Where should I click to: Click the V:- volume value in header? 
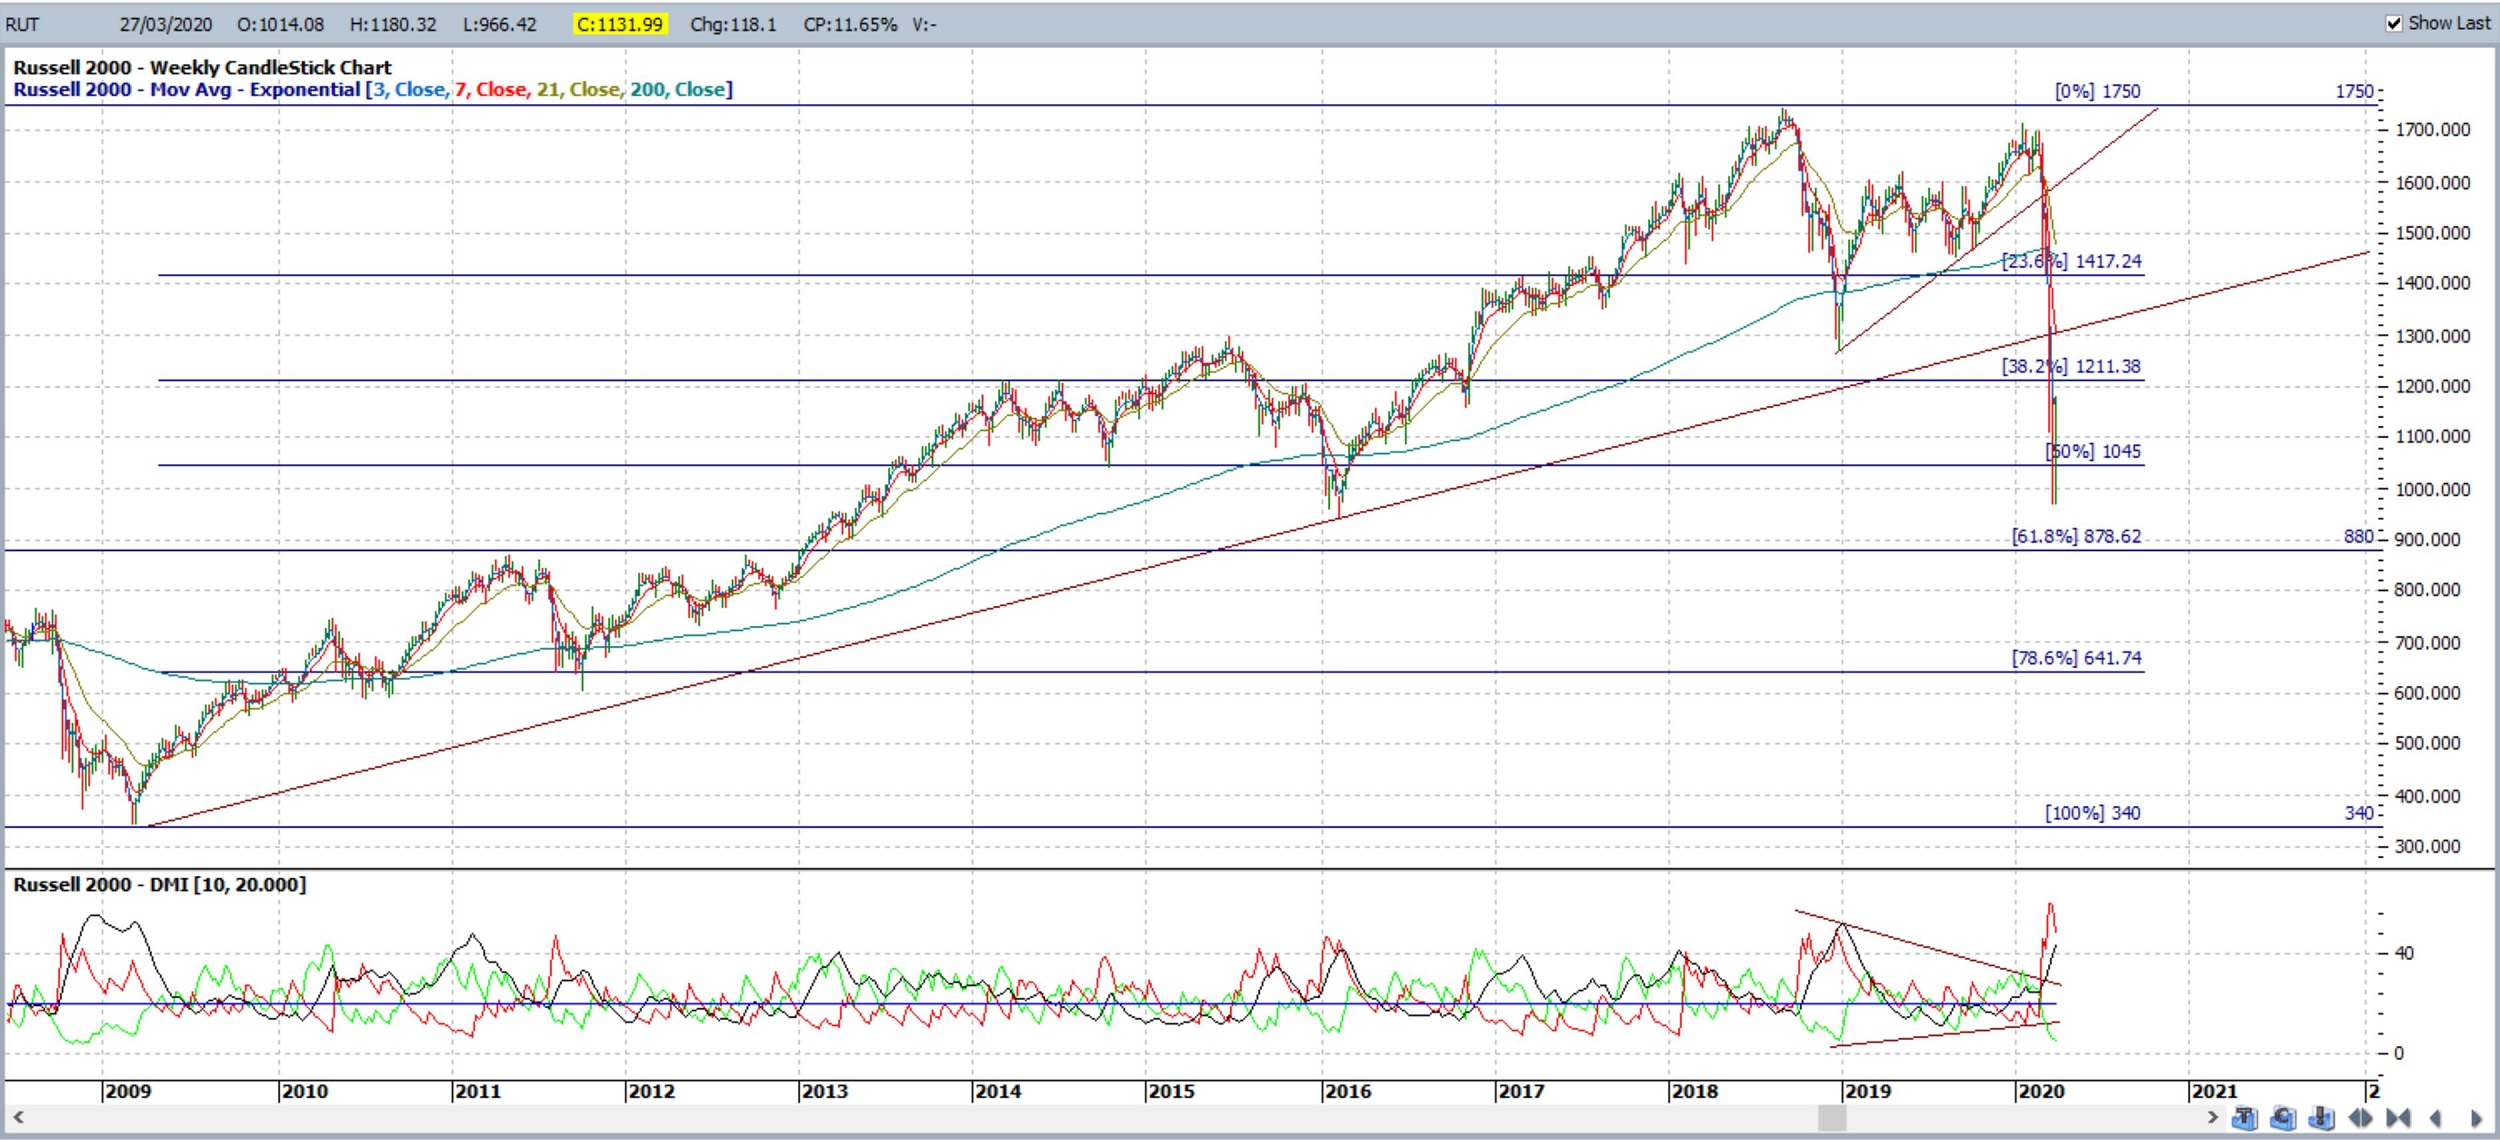[924, 24]
